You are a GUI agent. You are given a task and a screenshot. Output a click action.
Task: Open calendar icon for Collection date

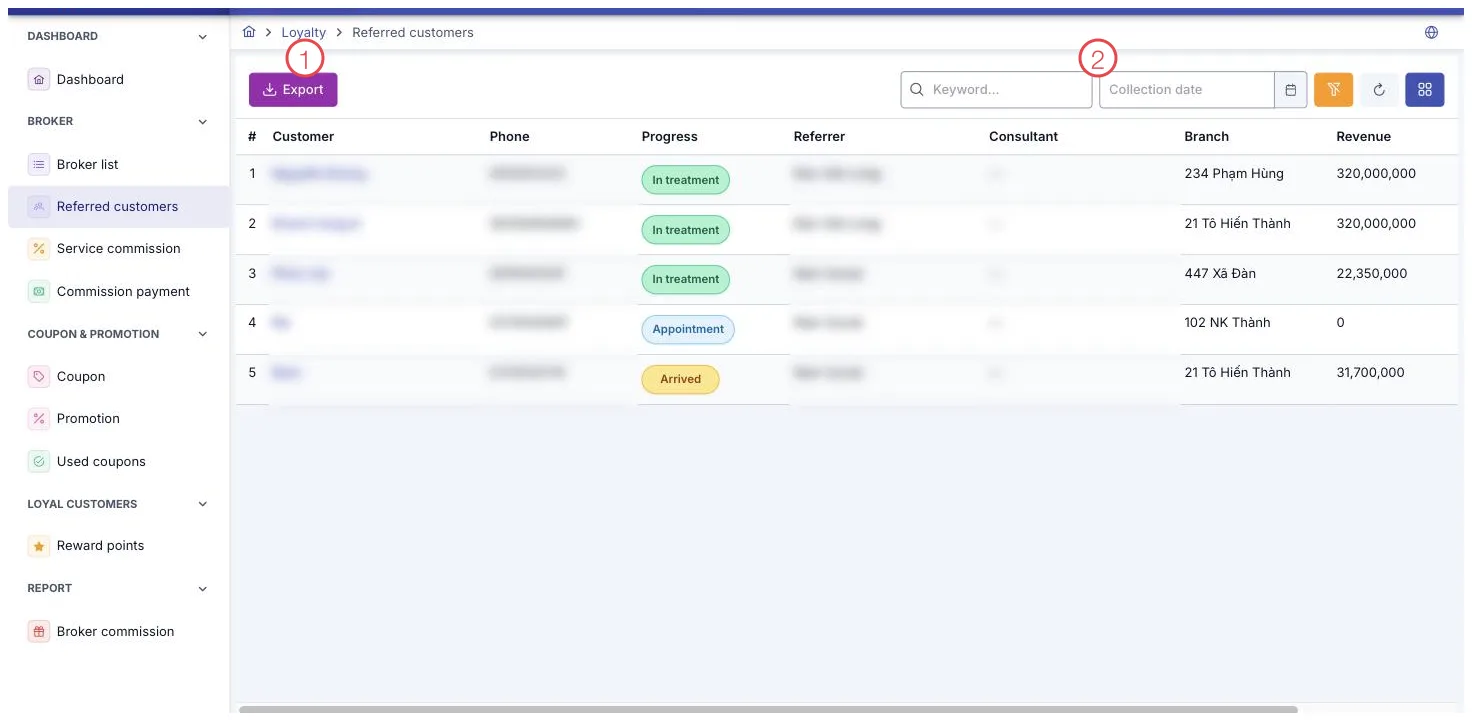(x=1290, y=89)
